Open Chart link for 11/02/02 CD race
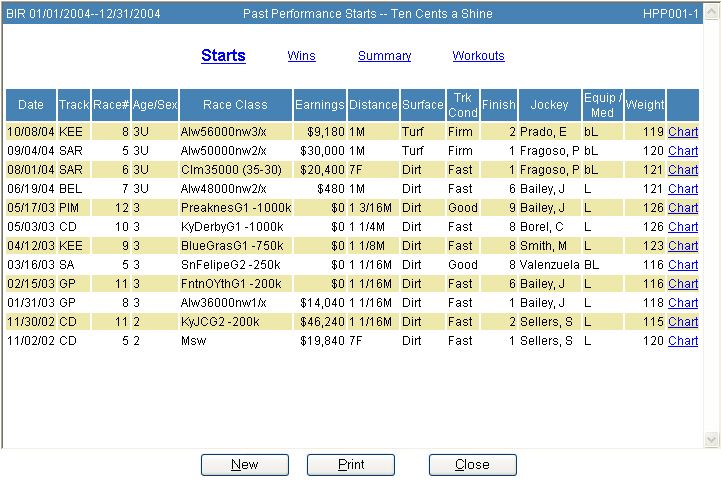Image resolution: width=721 pixels, height=481 pixels. pos(683,341)
